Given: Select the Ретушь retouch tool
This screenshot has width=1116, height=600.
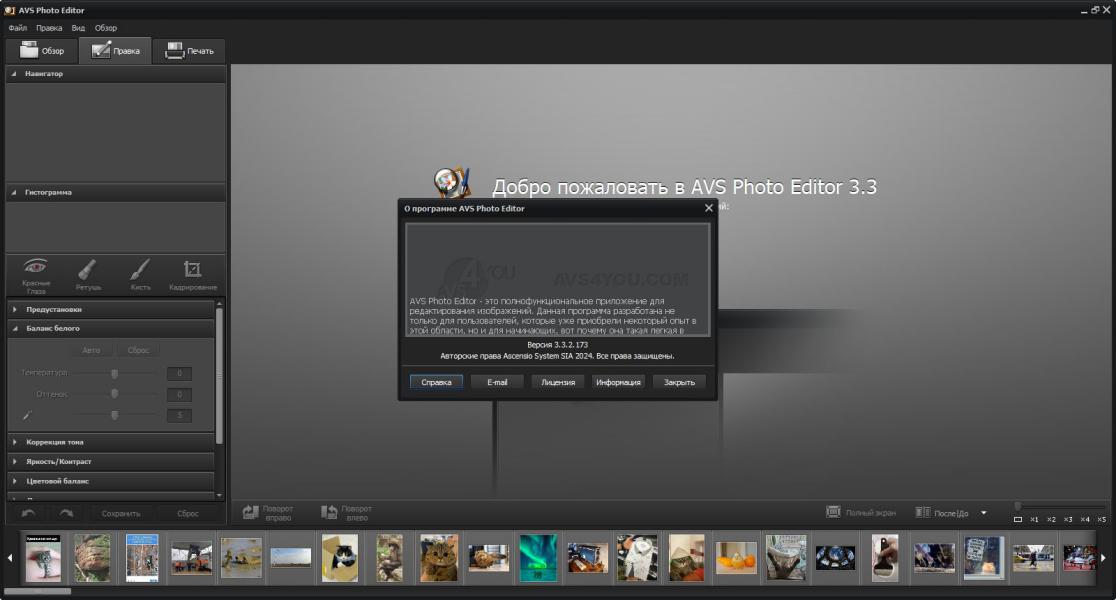Looking at the screenshot, I should (x=88, y=275).
